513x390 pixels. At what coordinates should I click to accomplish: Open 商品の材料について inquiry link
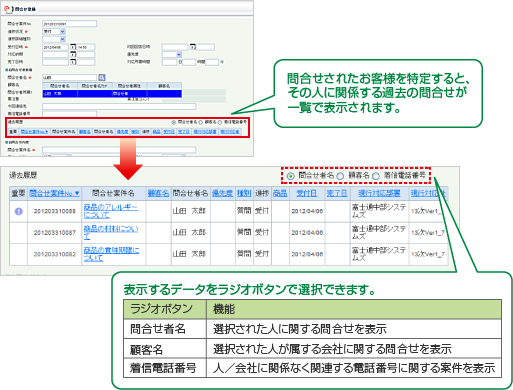(x=110, y=232)
